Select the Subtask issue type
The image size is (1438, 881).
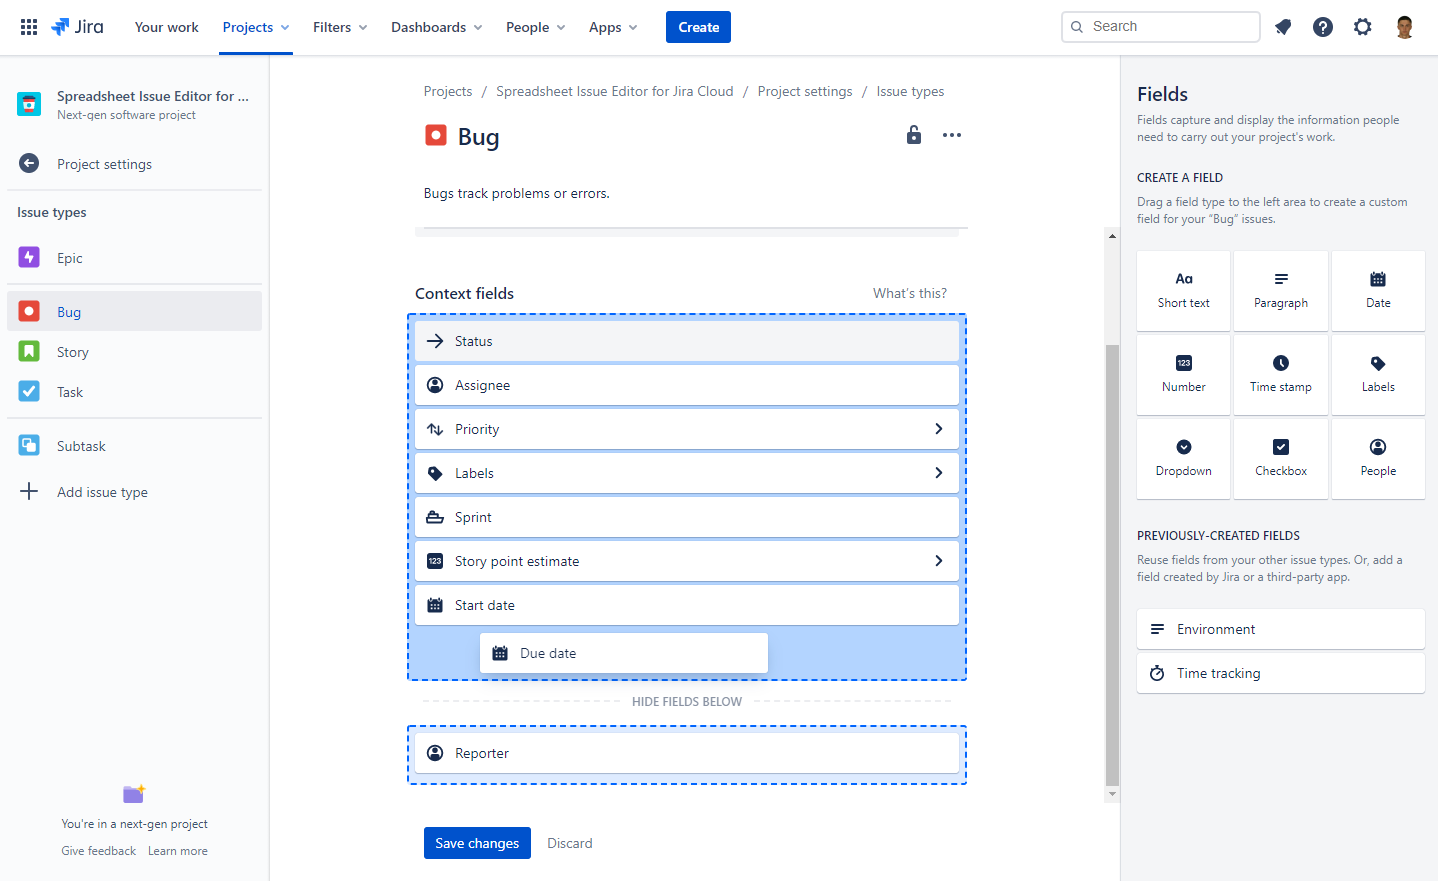(x=134, y=446)
